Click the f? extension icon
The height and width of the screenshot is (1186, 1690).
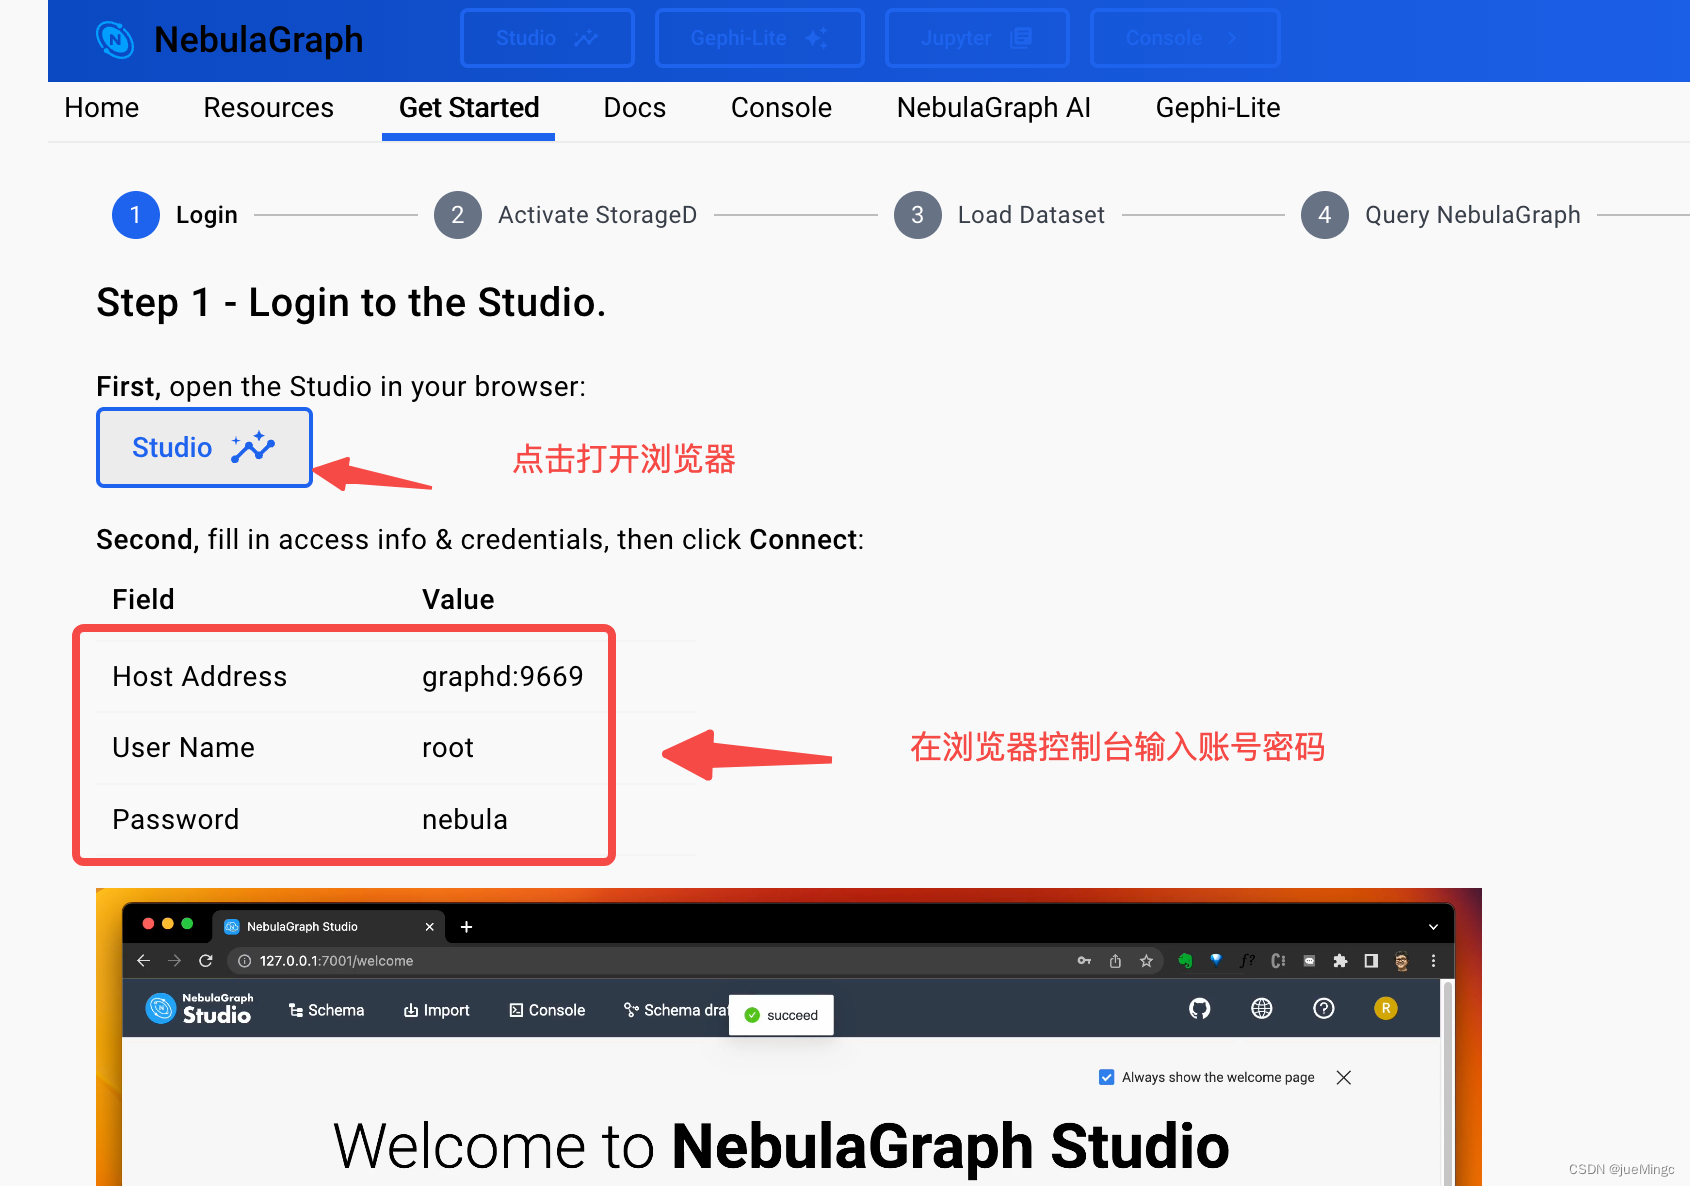pyautogui.click(x=1247, y=961)
